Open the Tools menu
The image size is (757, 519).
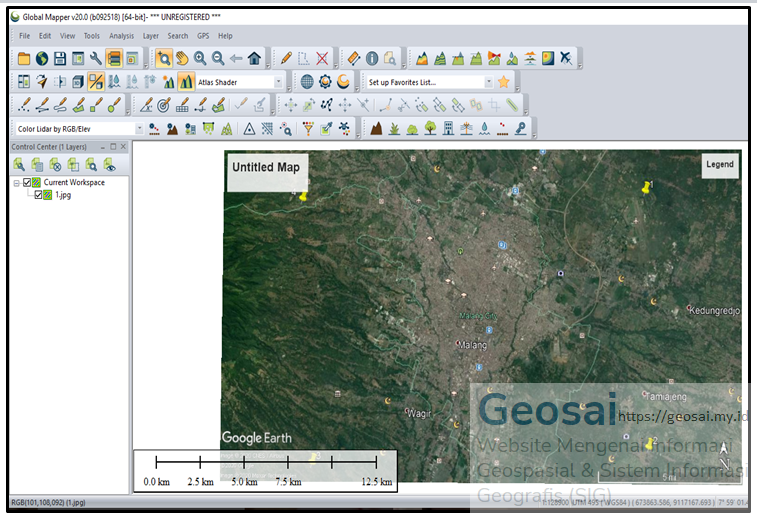pyautogui.click(x=91, y=36)
